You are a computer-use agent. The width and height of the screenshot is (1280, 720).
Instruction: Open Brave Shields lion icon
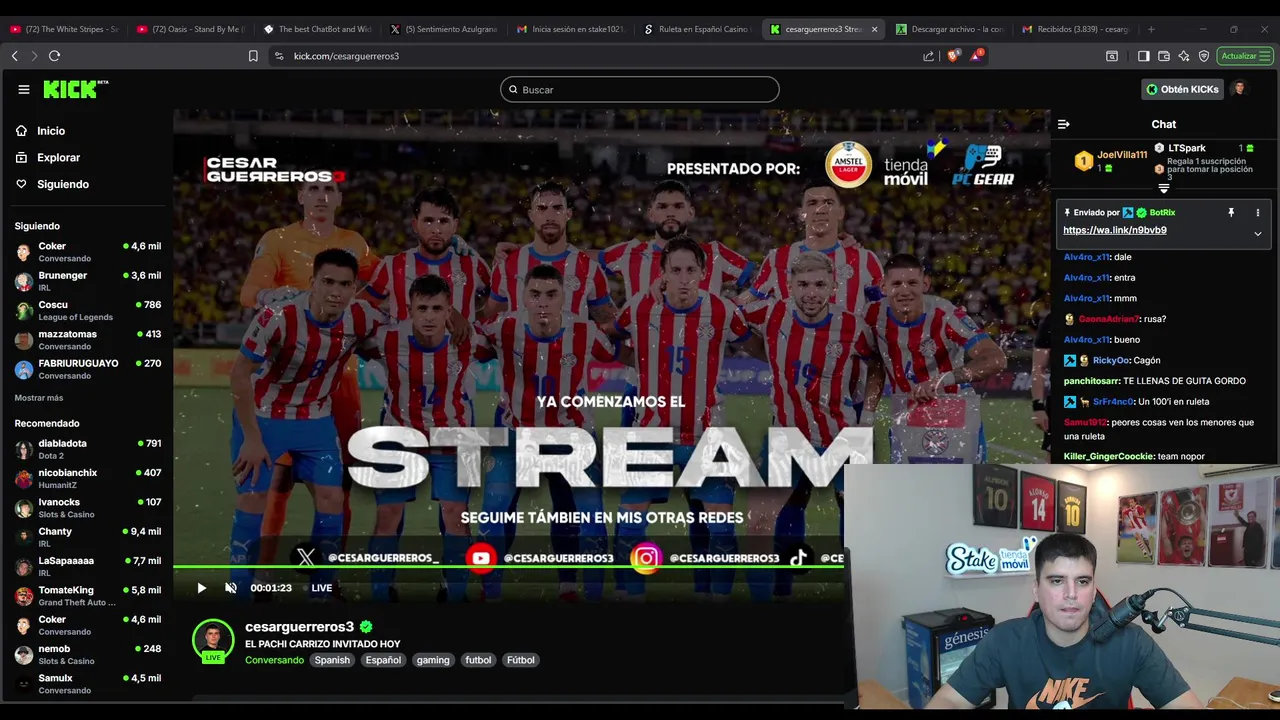point(952,56)
